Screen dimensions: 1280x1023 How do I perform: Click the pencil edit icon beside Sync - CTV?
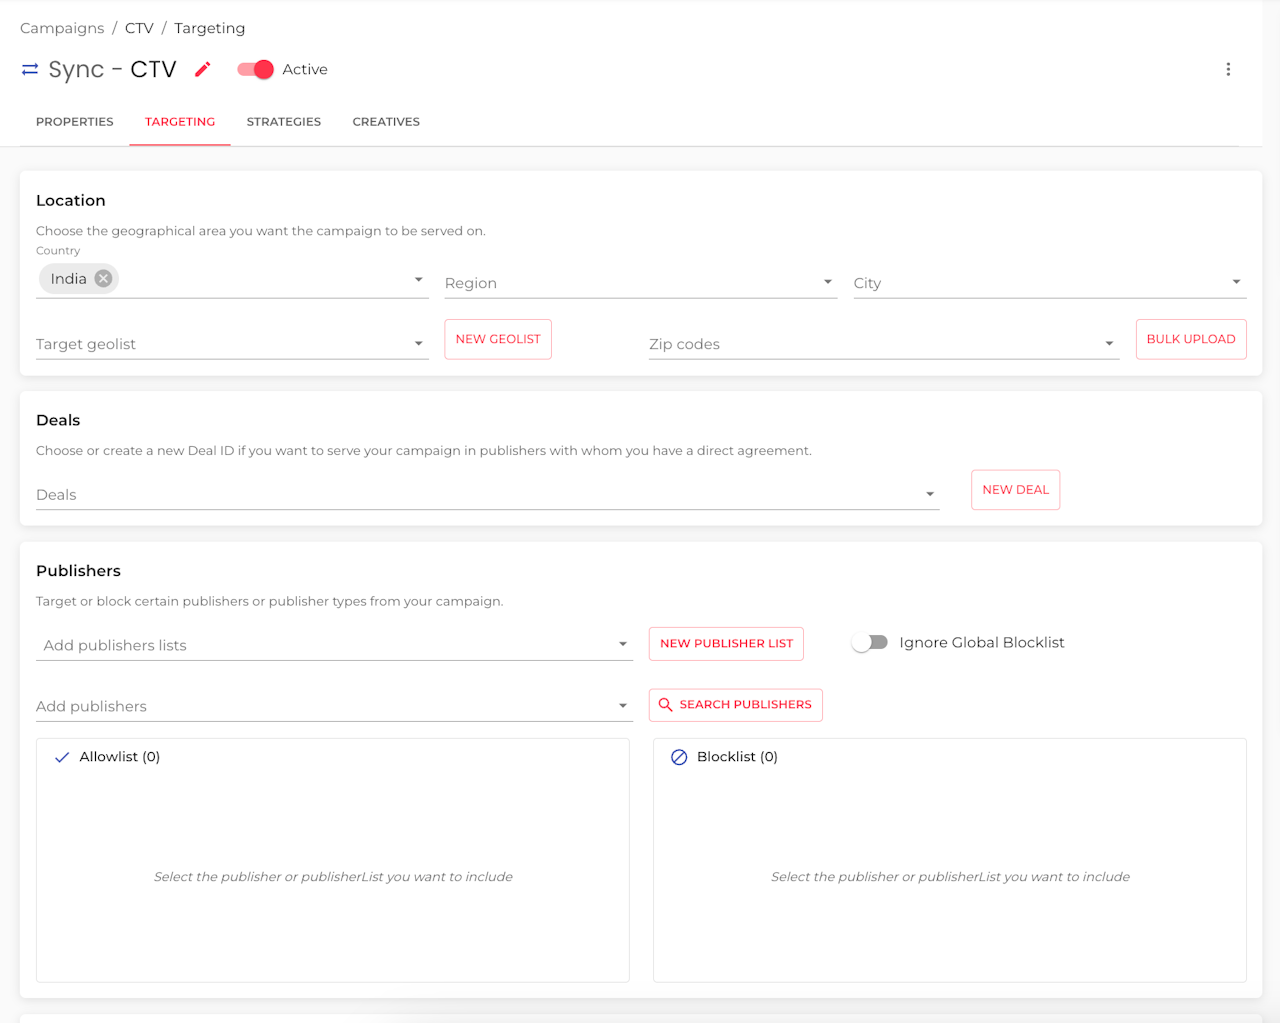(x=203, y=69)
